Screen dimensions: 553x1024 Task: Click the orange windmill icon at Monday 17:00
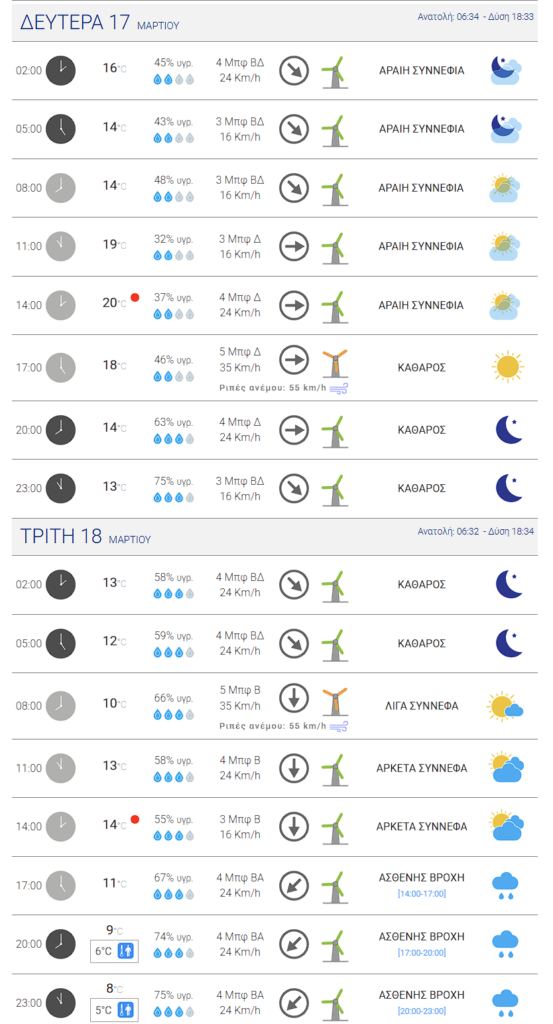point(335,363)
